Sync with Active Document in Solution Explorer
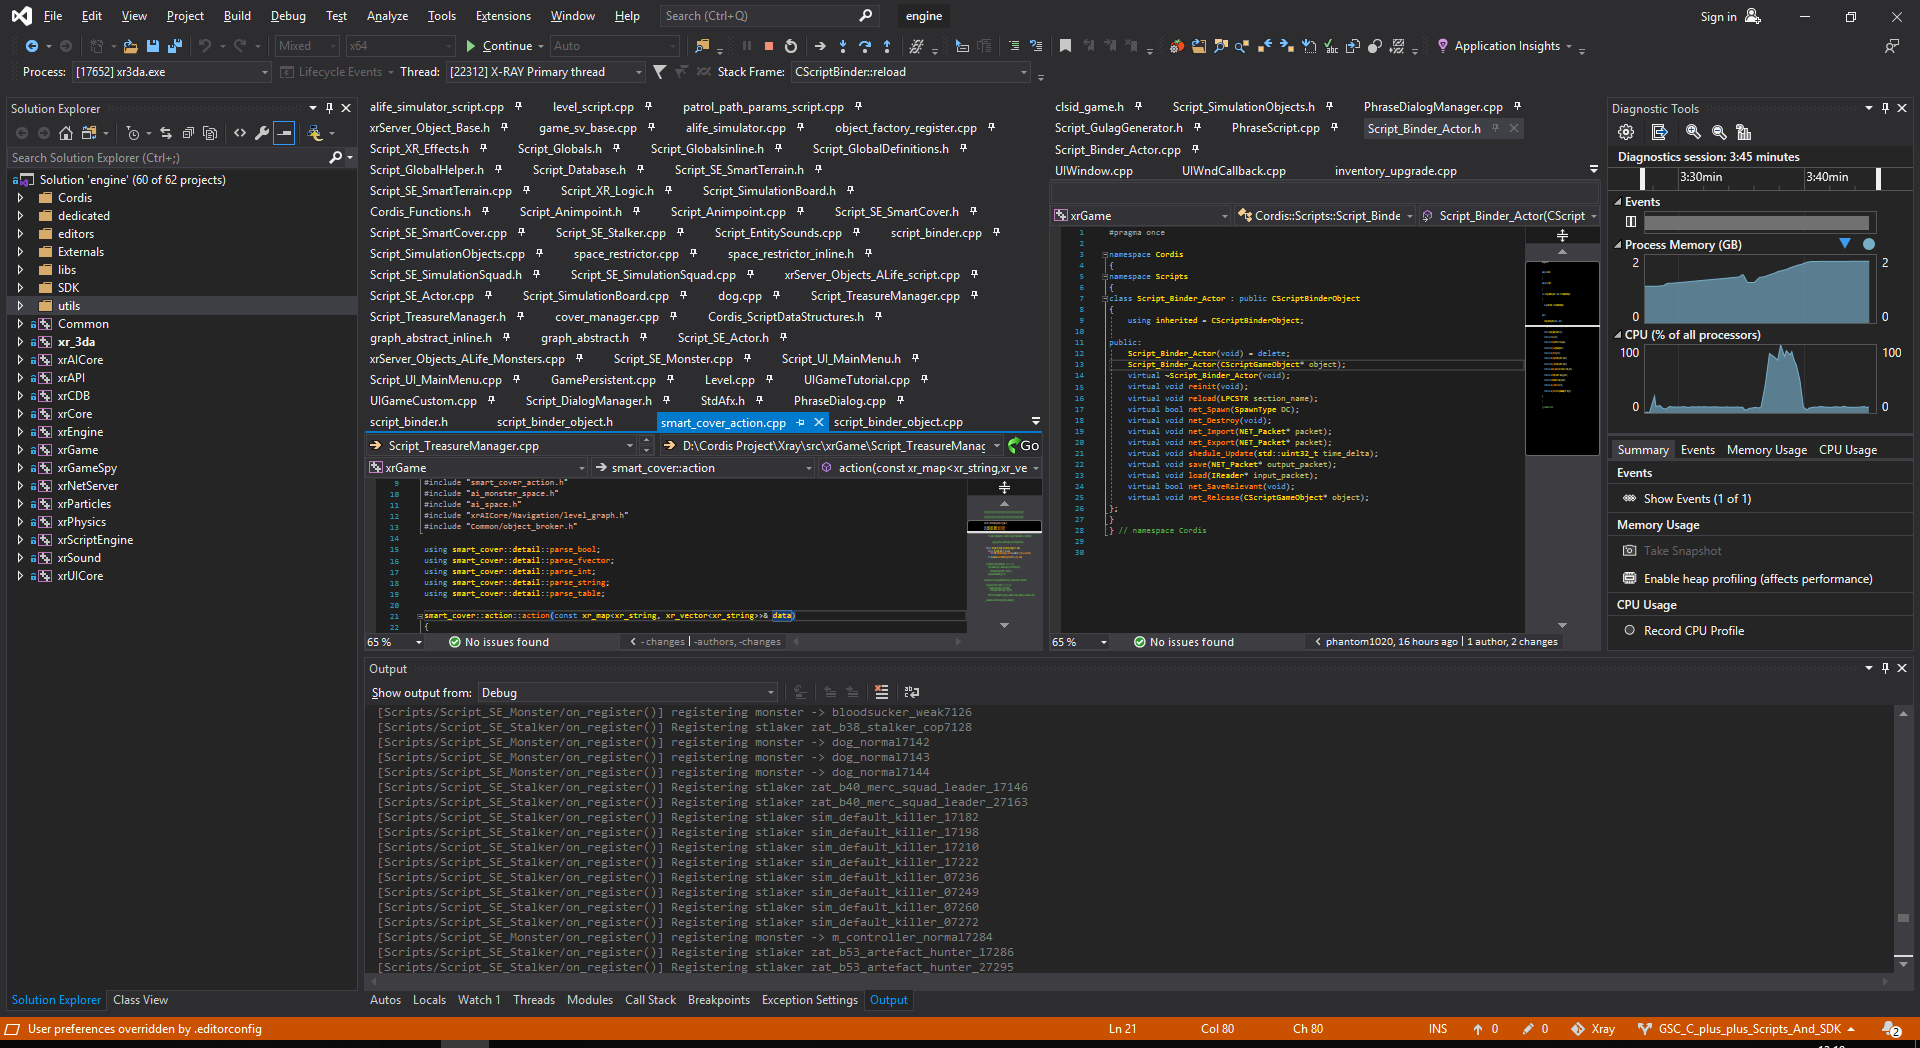 [x=166, y=133]
